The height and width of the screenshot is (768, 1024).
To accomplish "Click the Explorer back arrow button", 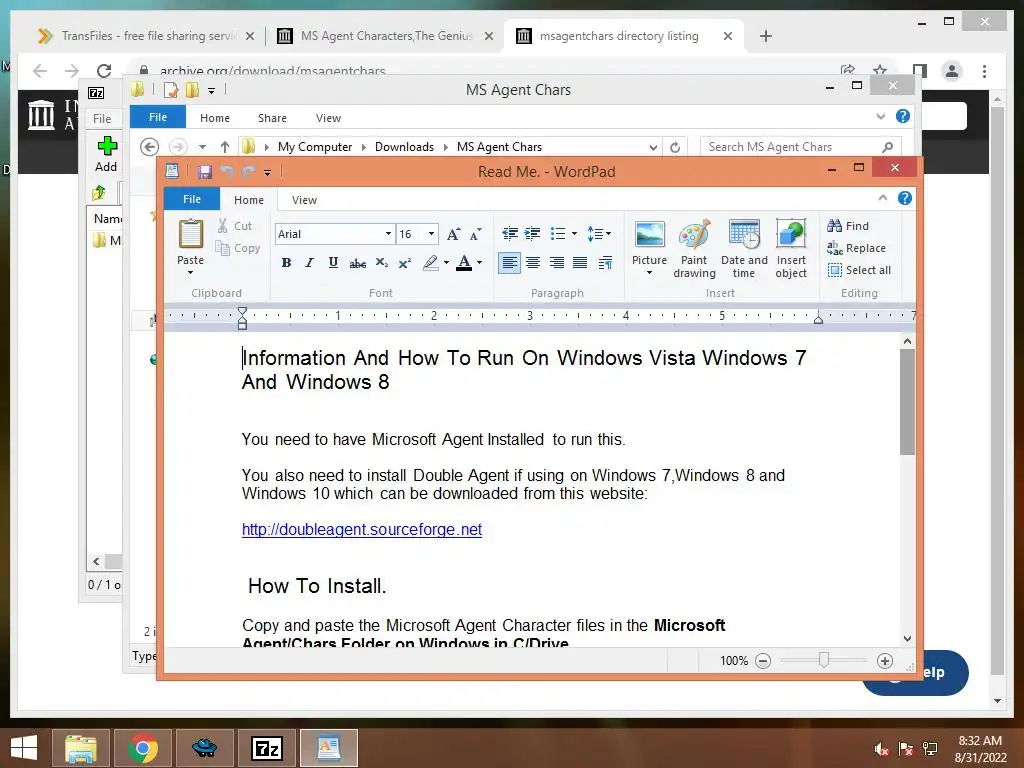I will point(150,147).
